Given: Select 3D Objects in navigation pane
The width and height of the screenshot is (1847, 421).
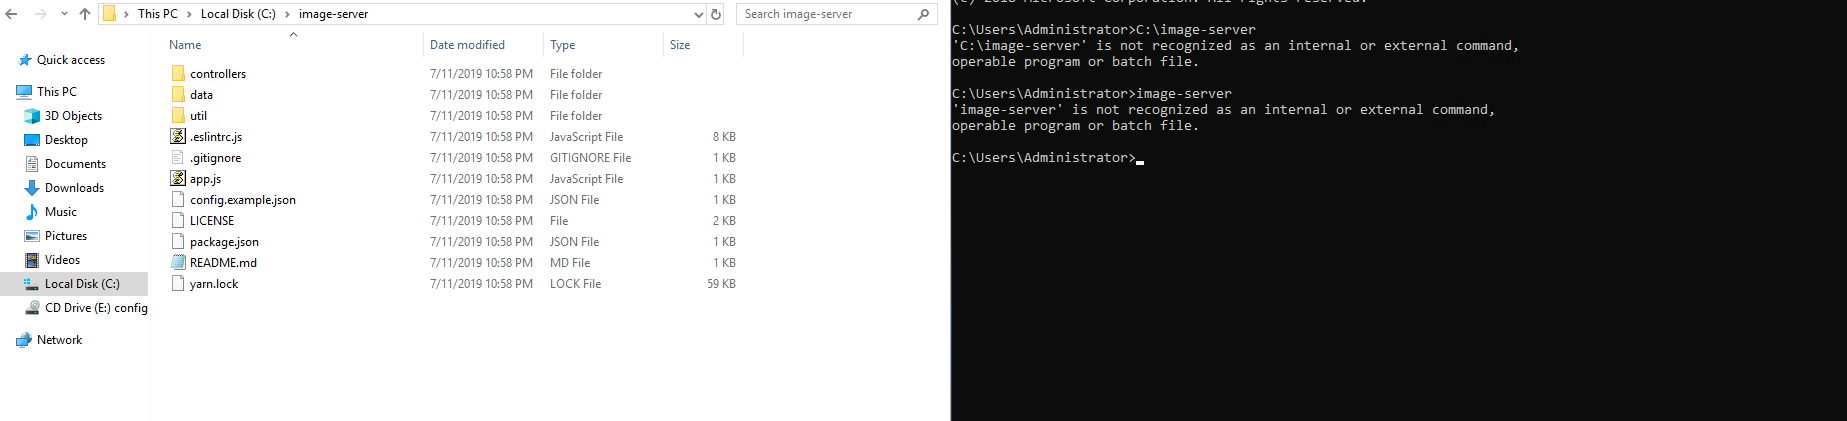Looking at the screenshot, I should [x=73, y=116].
